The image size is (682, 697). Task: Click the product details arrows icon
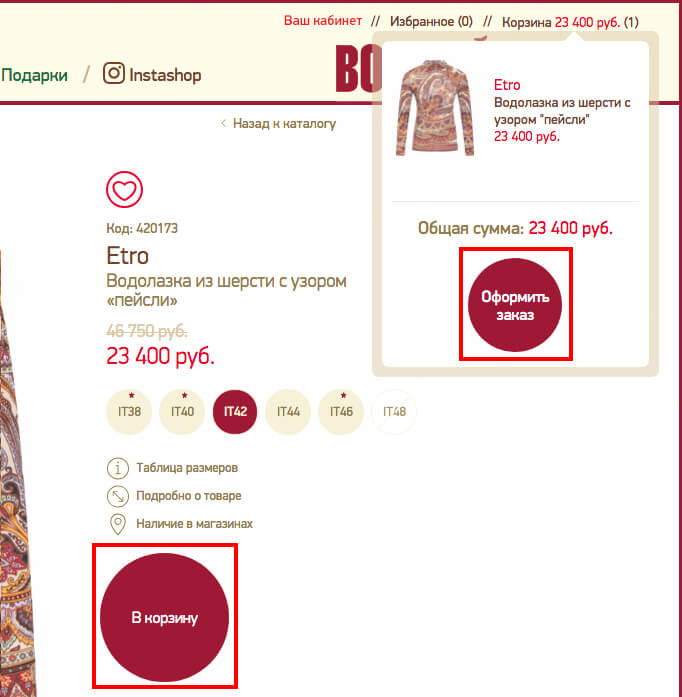pos(118,496)
